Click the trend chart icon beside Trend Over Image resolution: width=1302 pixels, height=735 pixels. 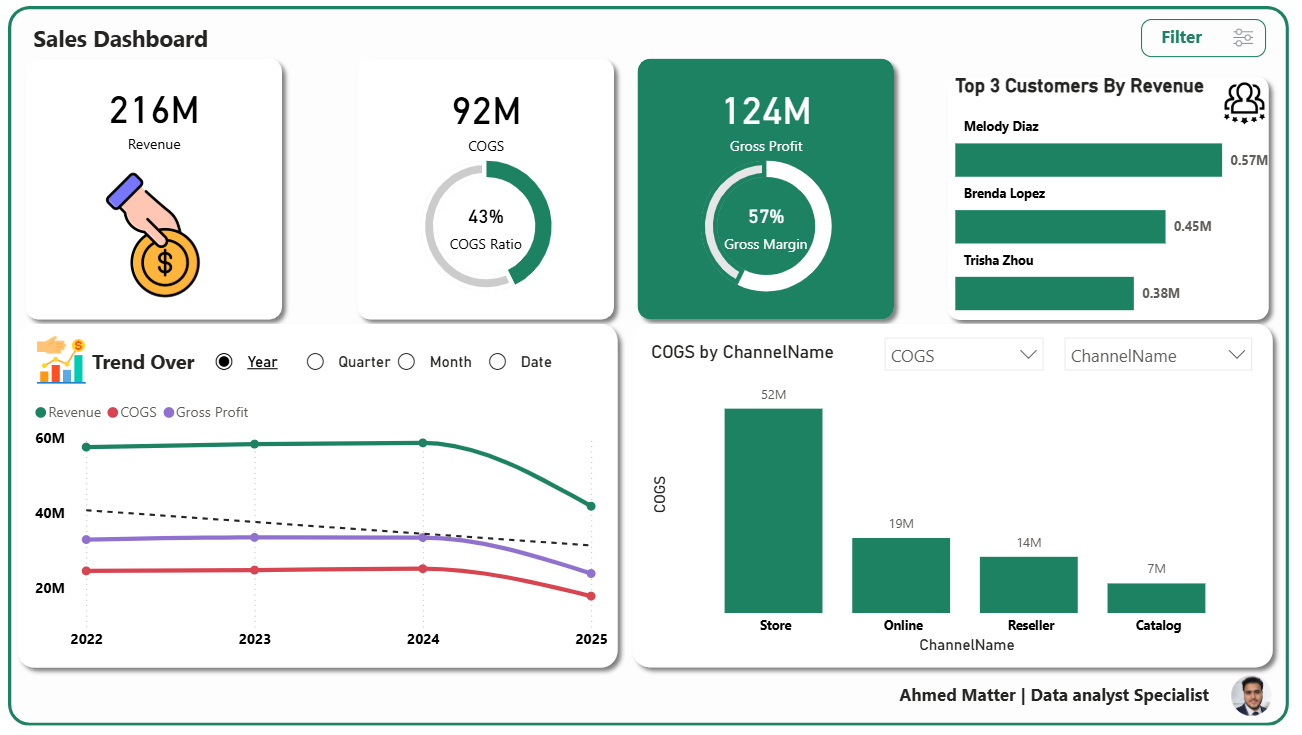(61, 360)
